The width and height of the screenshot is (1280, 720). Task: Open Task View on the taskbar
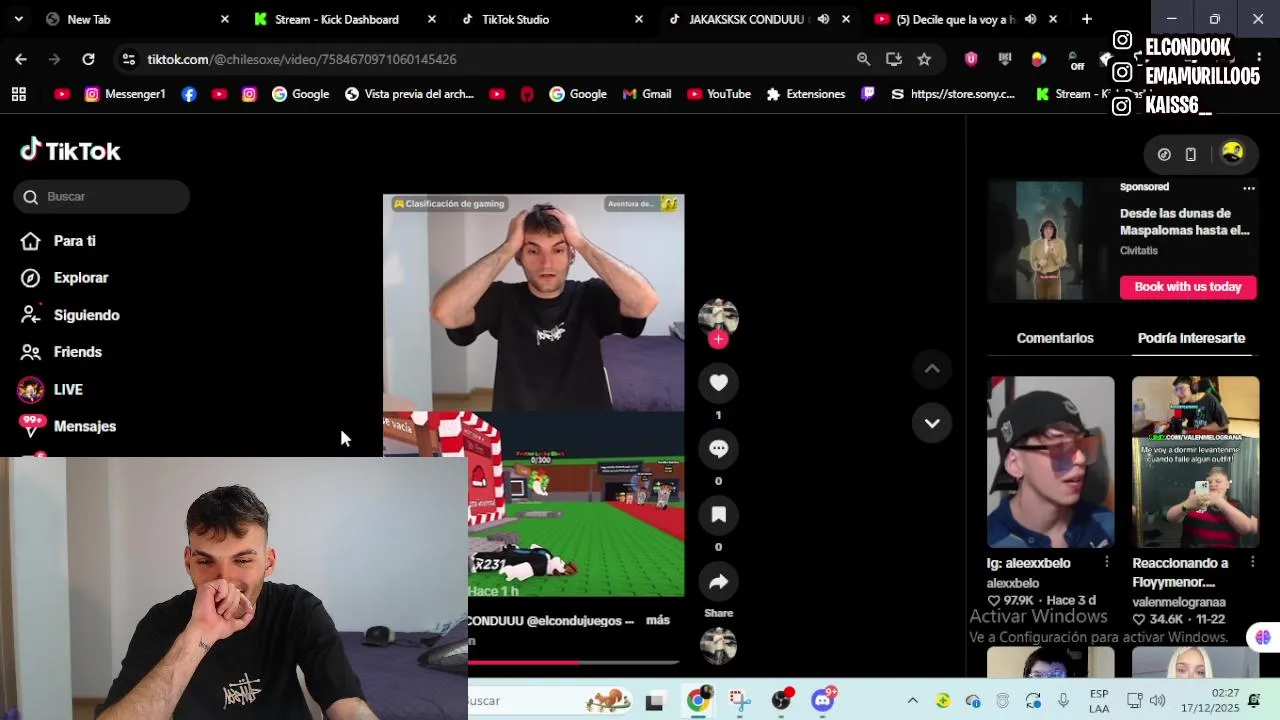point(654,701)
